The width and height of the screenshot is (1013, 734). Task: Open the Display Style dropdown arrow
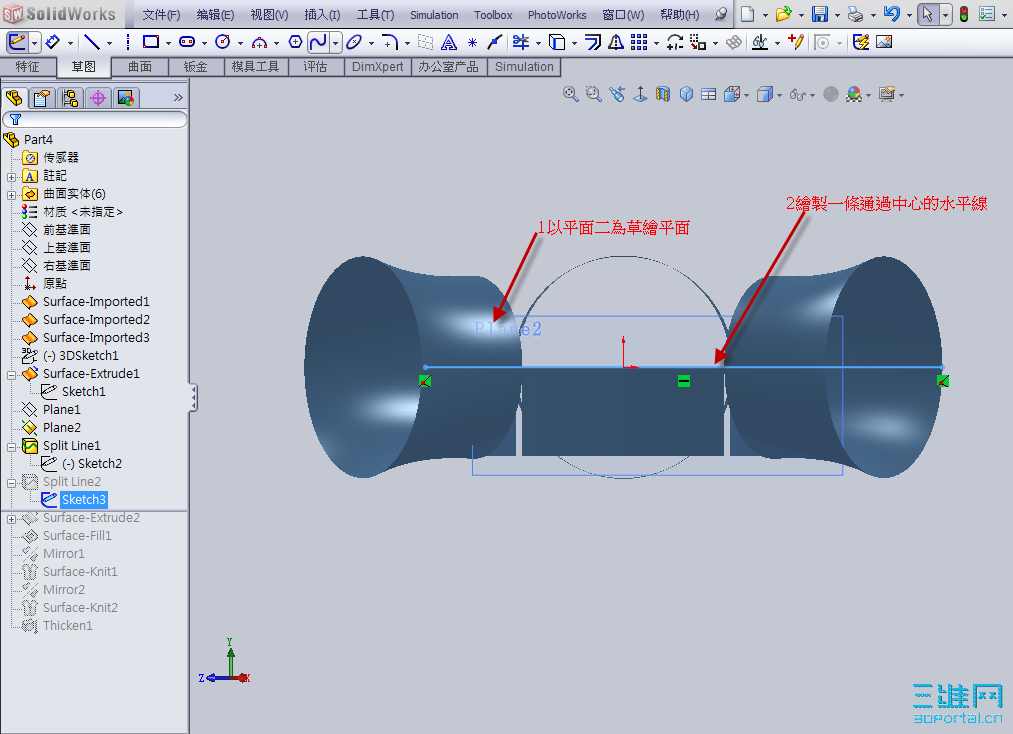point(780,96)
